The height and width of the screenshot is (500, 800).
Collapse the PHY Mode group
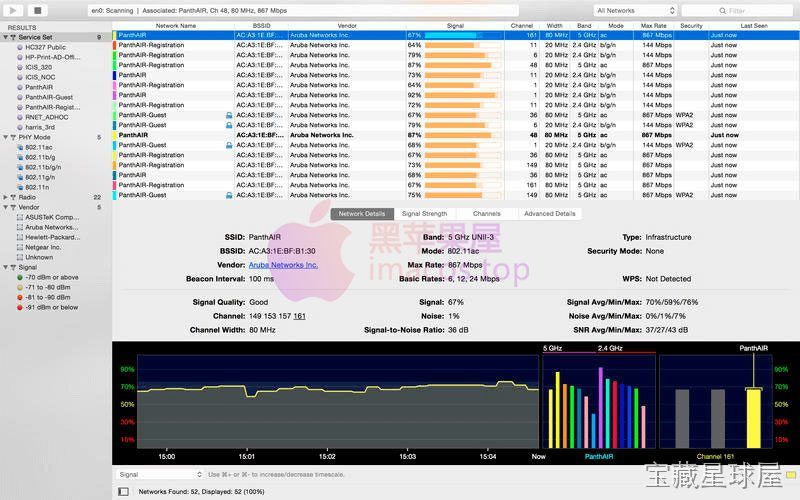pyautogui.click(x=6, y=137)
